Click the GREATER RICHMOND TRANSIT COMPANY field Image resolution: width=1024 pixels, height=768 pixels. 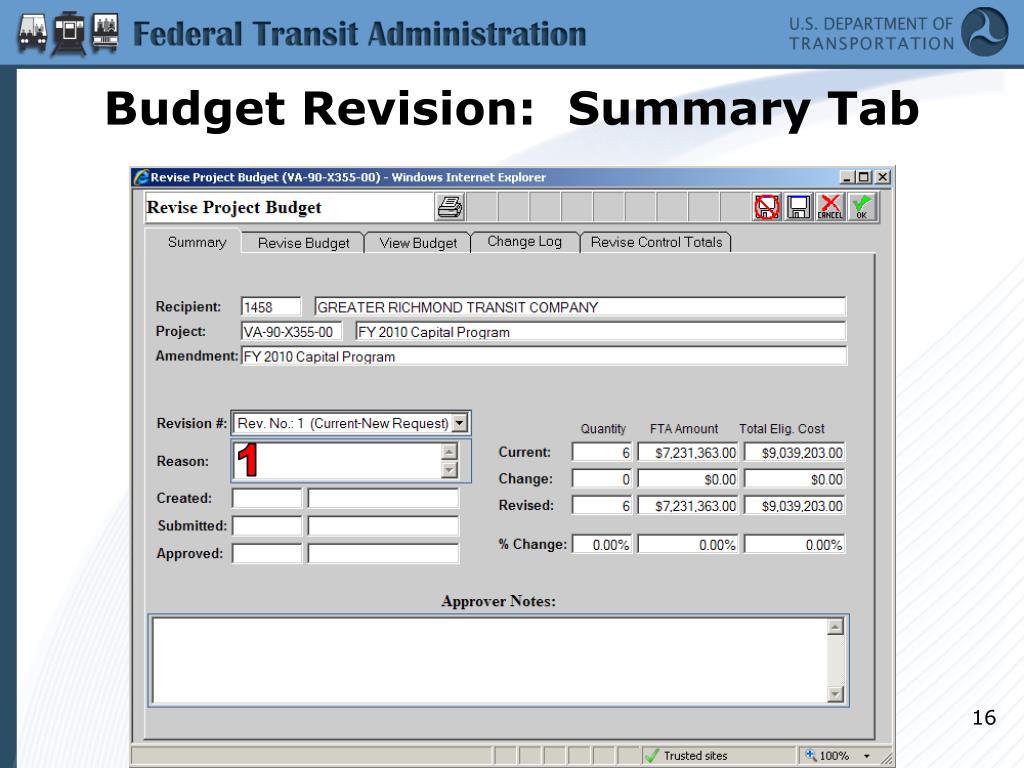click(580, 307)
